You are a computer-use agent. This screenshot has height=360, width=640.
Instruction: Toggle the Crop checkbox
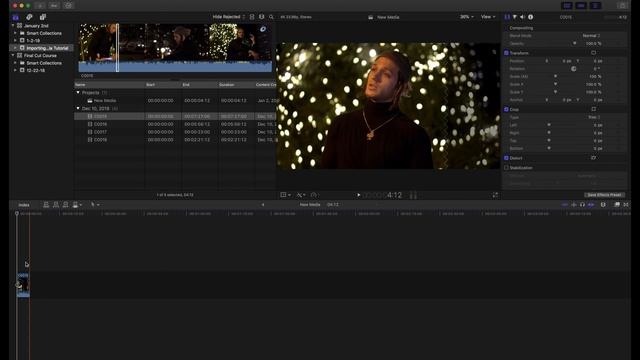[x=506, y=109]
